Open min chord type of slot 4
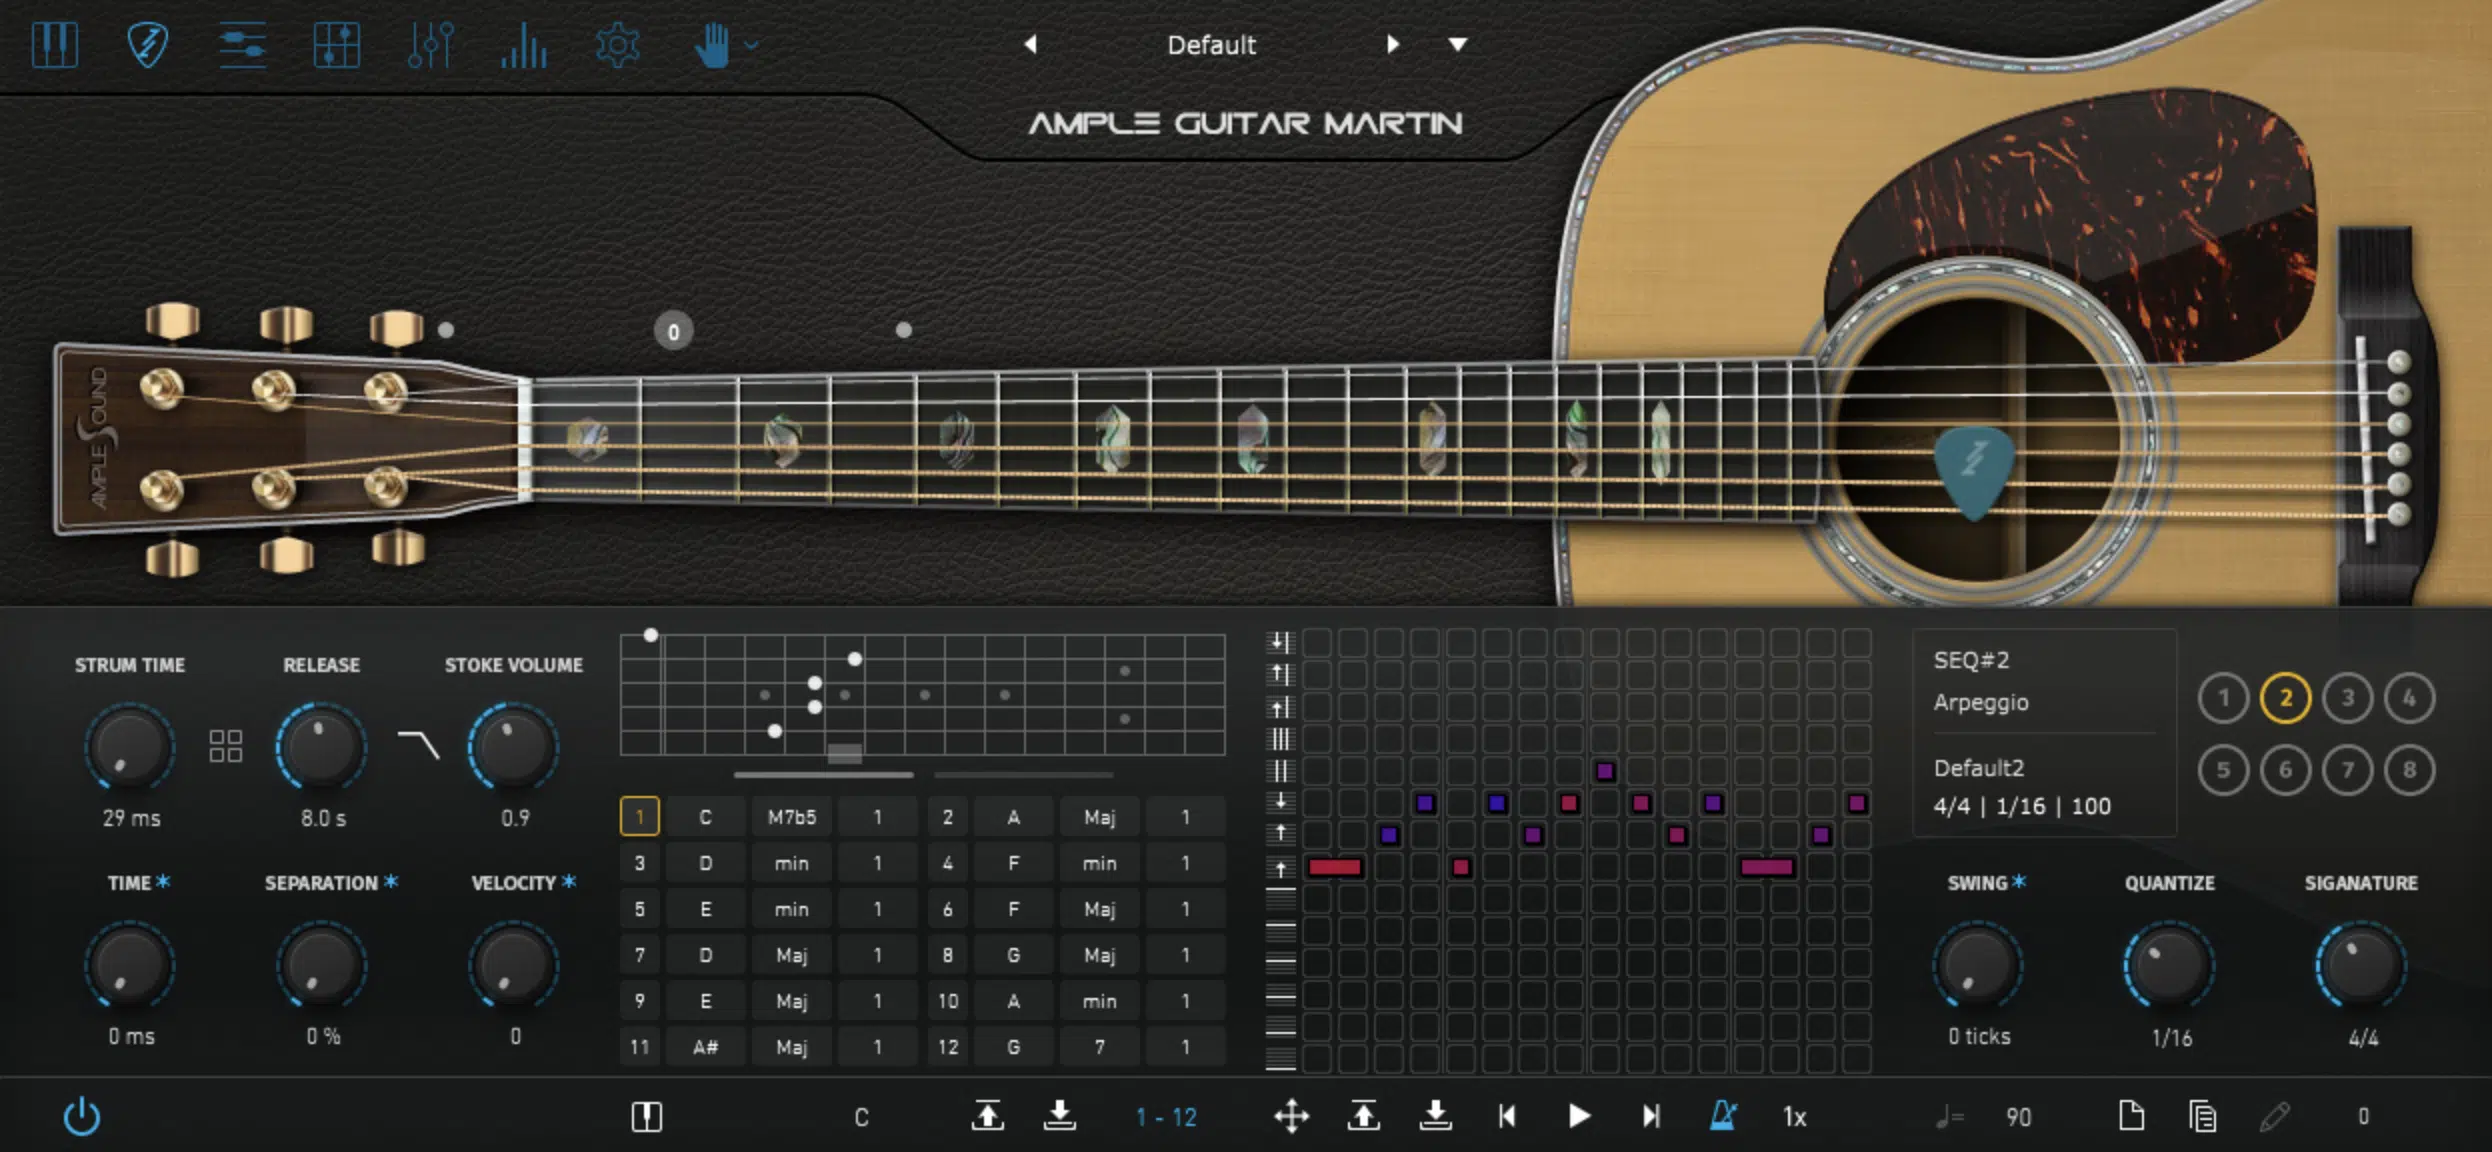Image resolution: width=2492 pixels, height=1152 pixels. (1099, 863)
